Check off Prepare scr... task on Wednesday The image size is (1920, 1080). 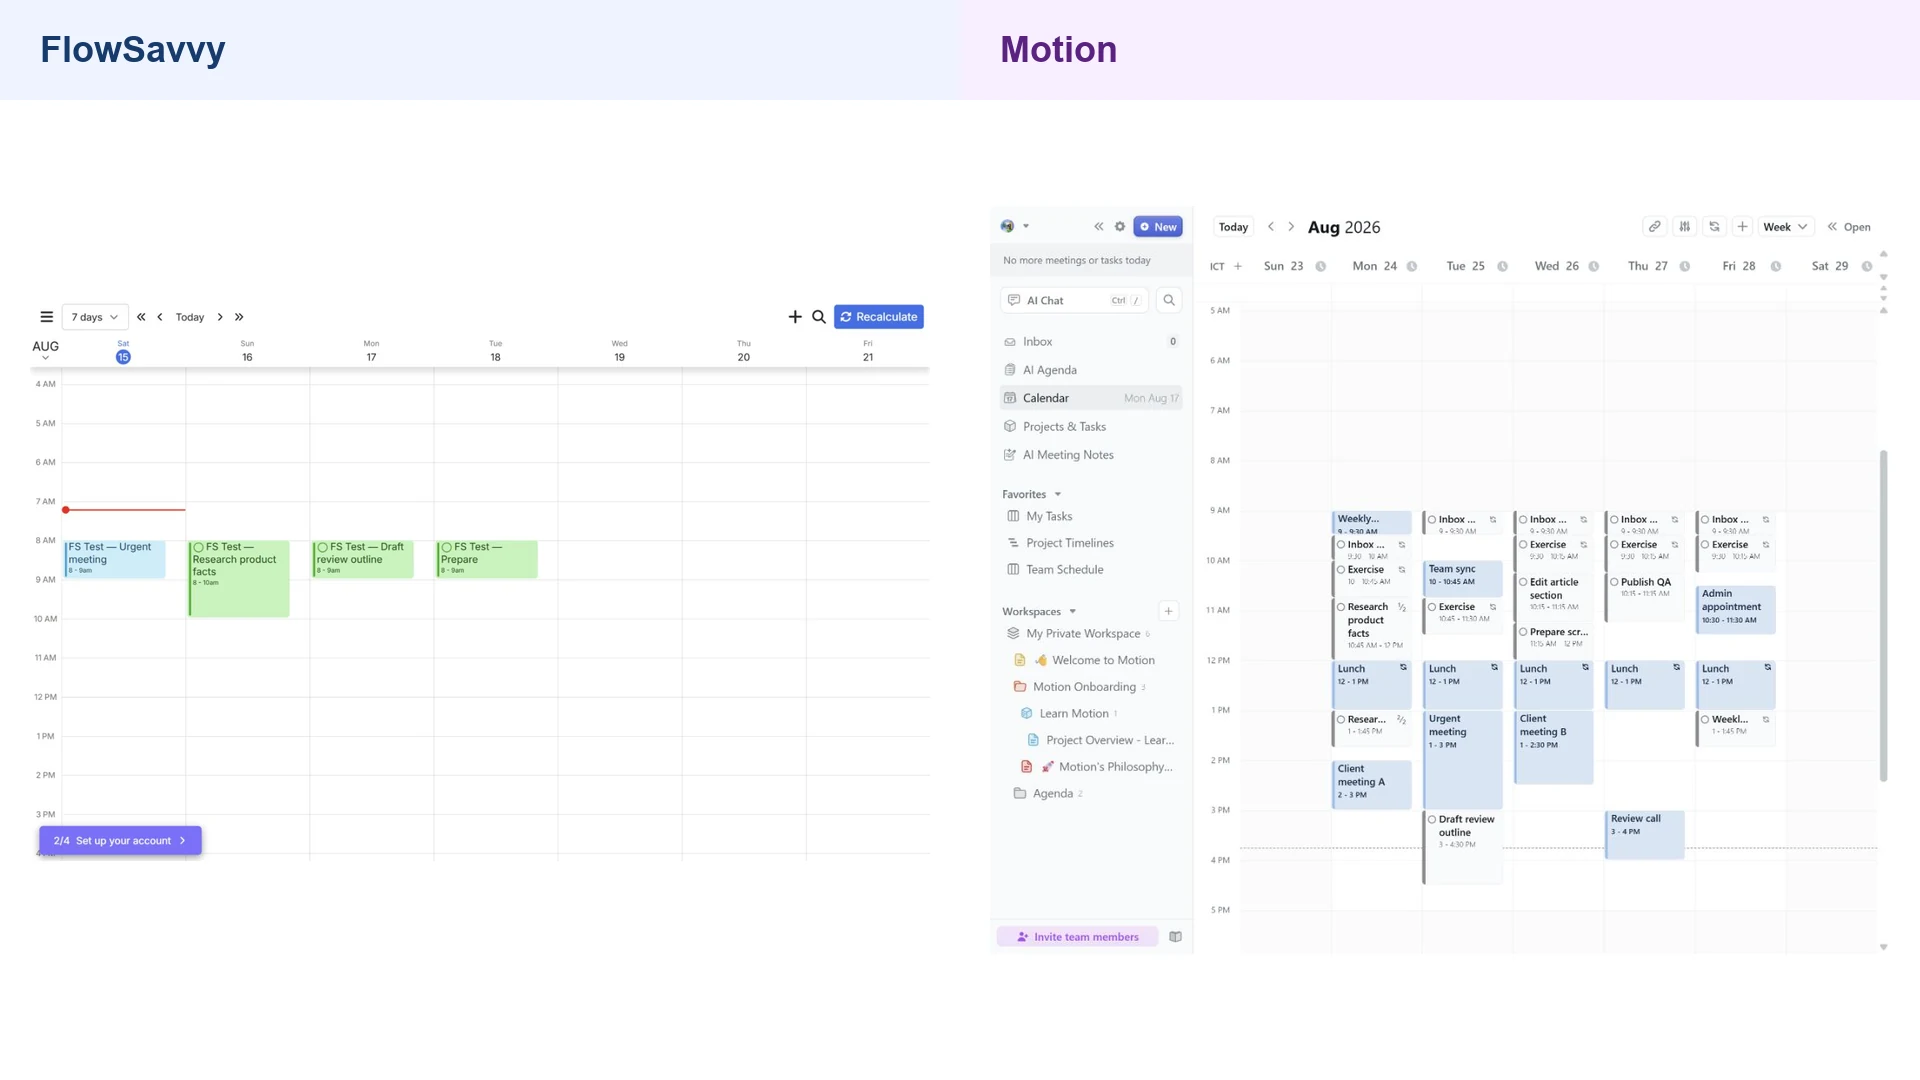click(x=1523, y=632)
